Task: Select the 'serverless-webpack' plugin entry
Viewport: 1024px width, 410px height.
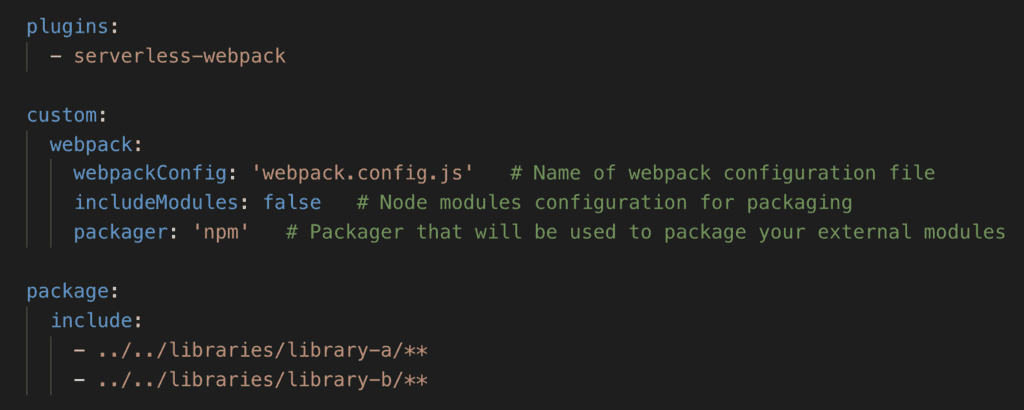Action: [x=180, y=55]
